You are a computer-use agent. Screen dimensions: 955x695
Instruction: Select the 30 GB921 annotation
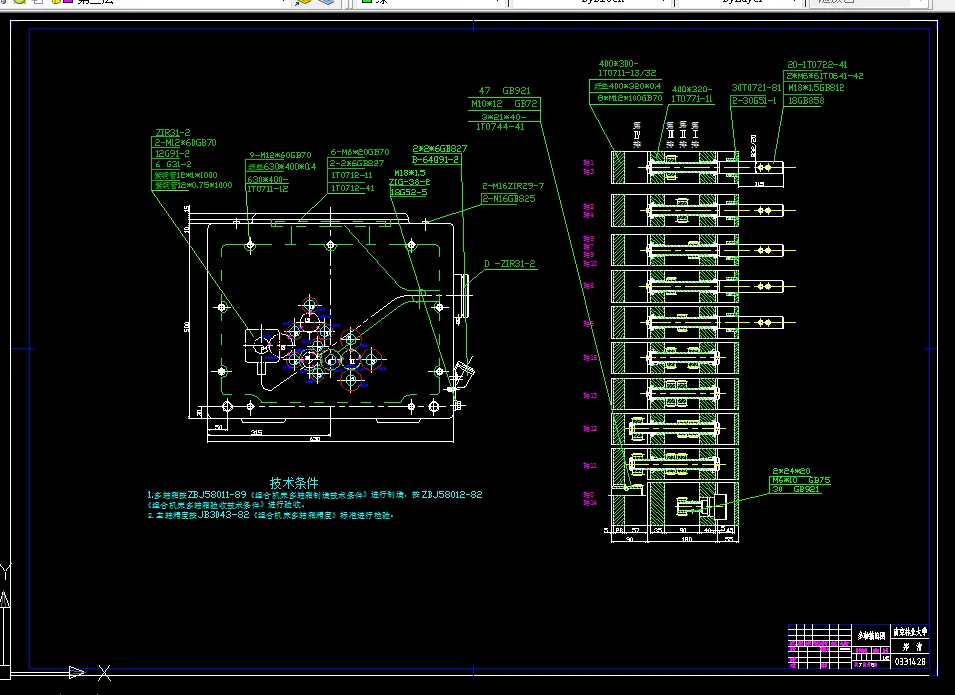tap(795, 489)
